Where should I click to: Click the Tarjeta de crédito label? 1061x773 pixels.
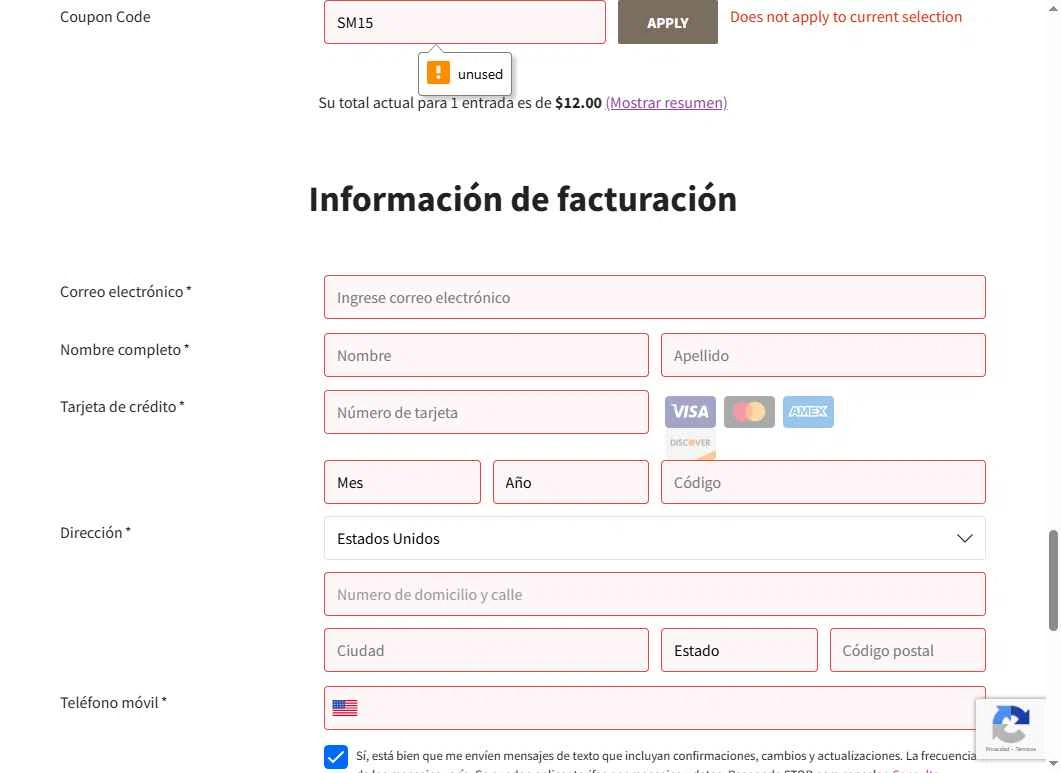tap(122, 407)
